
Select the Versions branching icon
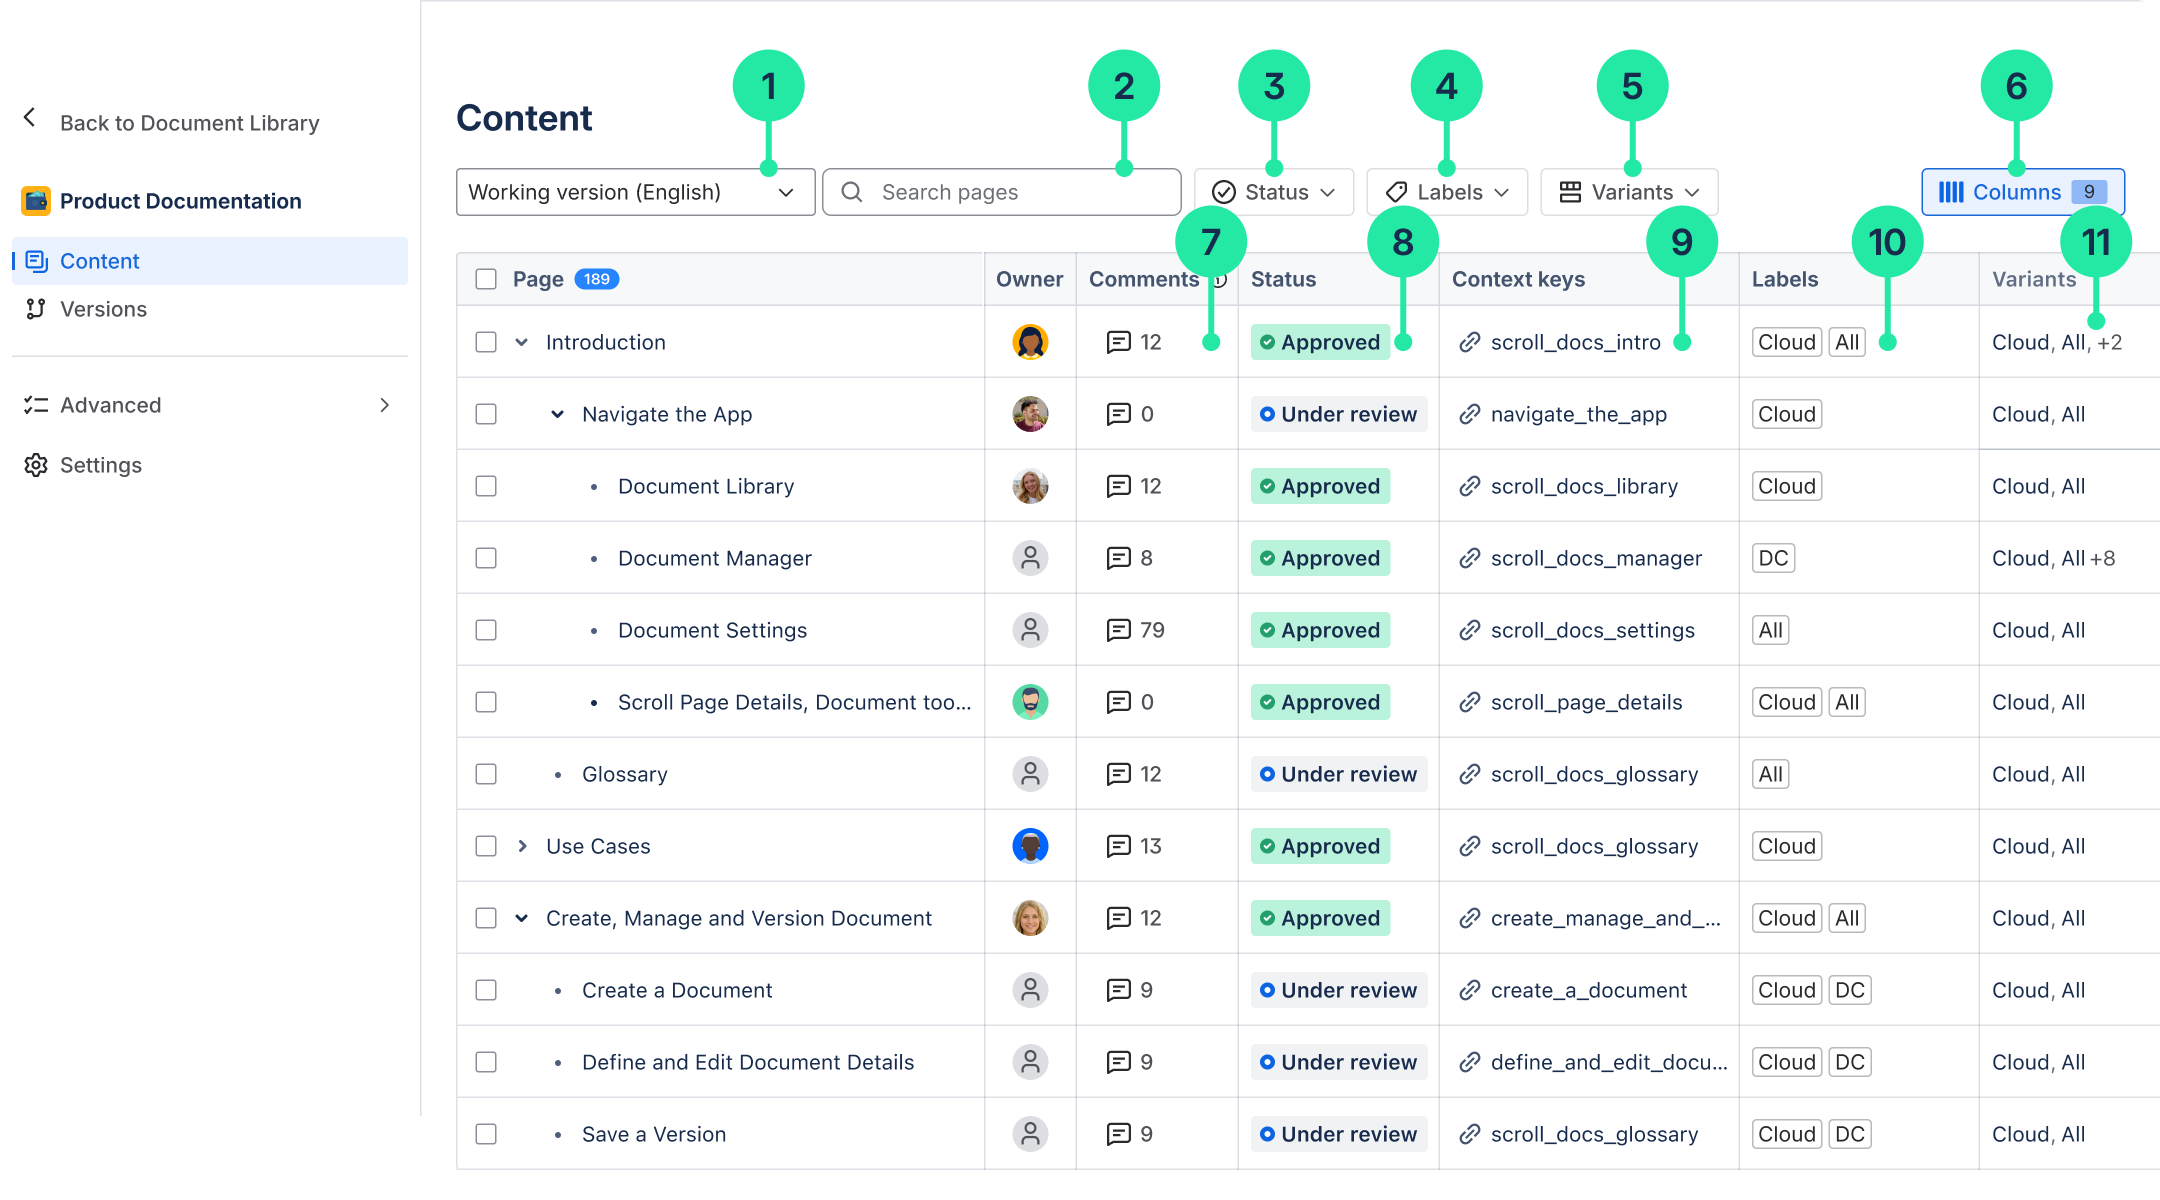[x=37, y=309]
